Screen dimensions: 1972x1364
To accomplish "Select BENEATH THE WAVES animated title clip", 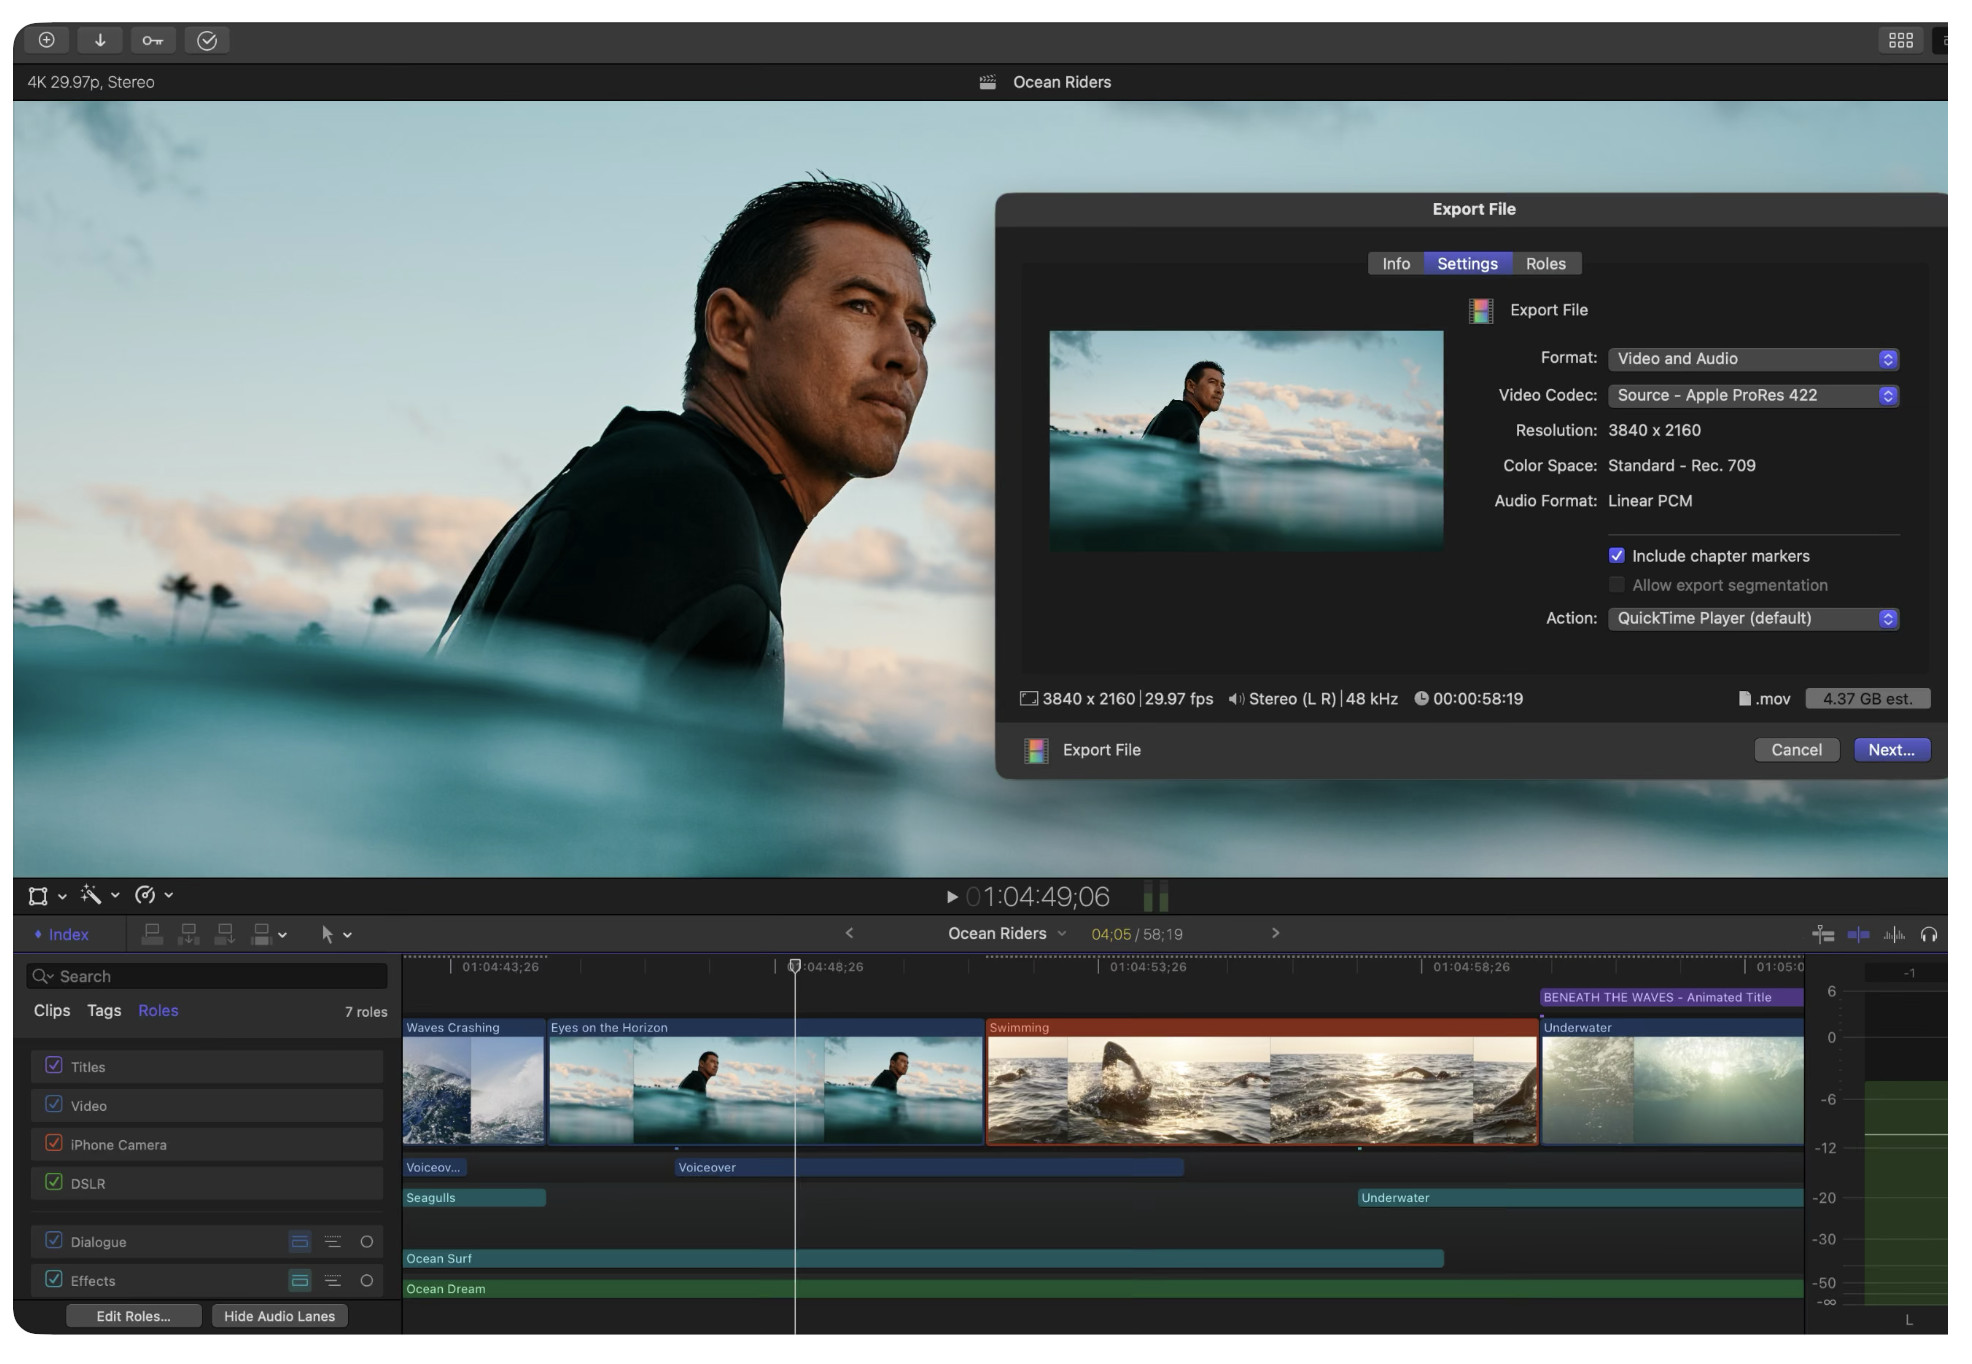I will click(1671, 997).
